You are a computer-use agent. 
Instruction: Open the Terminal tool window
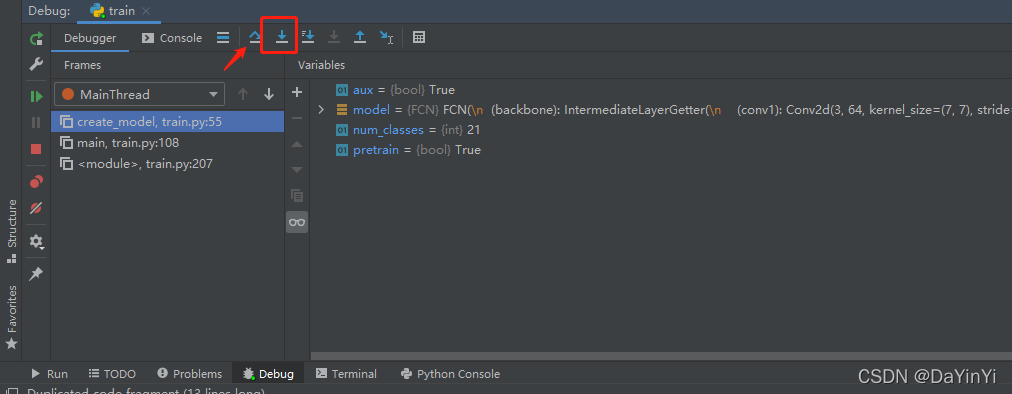point(346,374)
